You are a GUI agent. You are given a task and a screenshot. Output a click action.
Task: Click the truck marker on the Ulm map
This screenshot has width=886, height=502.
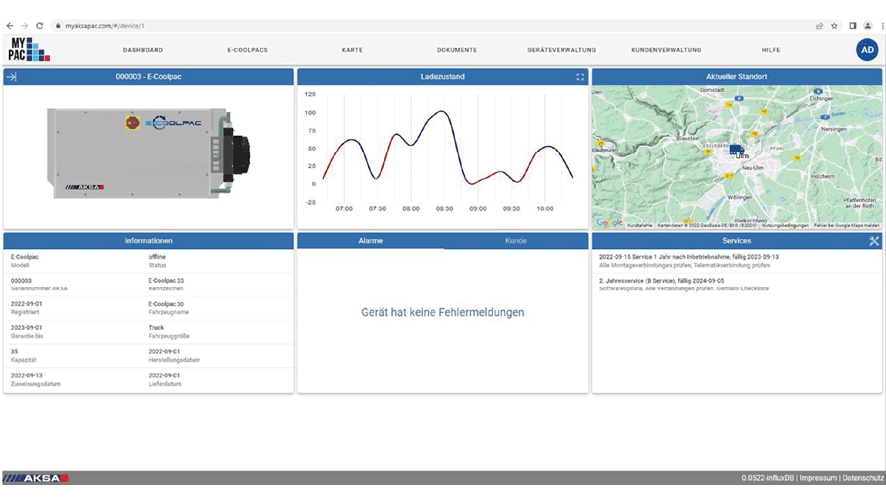[735, 150]
